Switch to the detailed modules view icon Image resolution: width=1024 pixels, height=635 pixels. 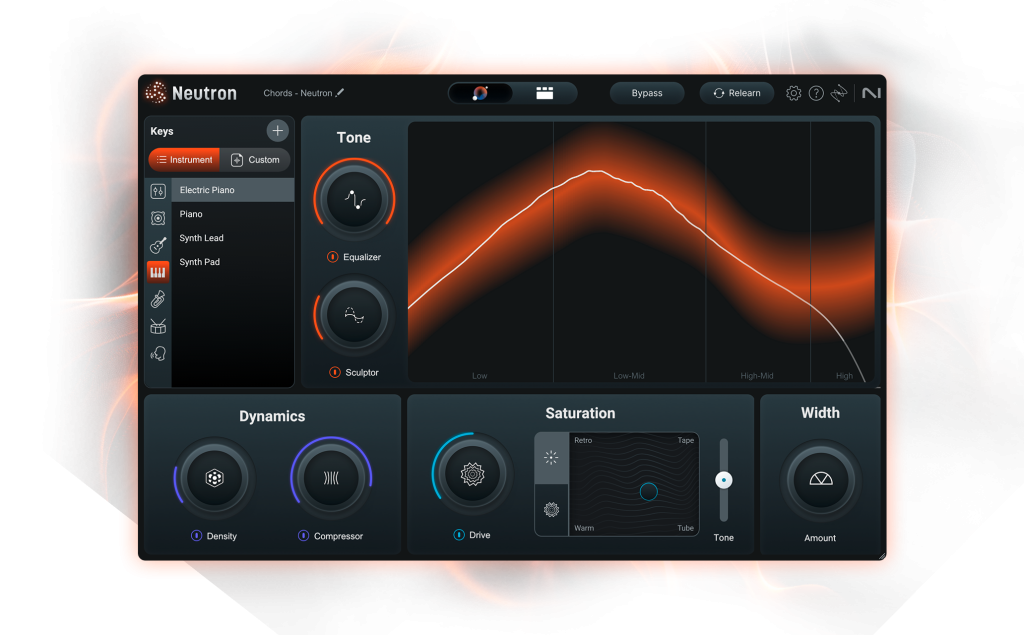click(545, 93)
